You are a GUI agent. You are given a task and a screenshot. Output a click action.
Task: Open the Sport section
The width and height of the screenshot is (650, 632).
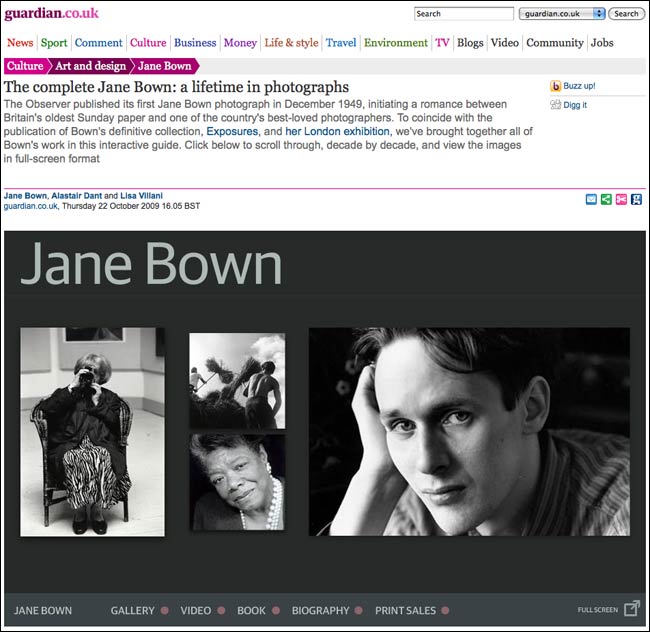tap(53, 43)
